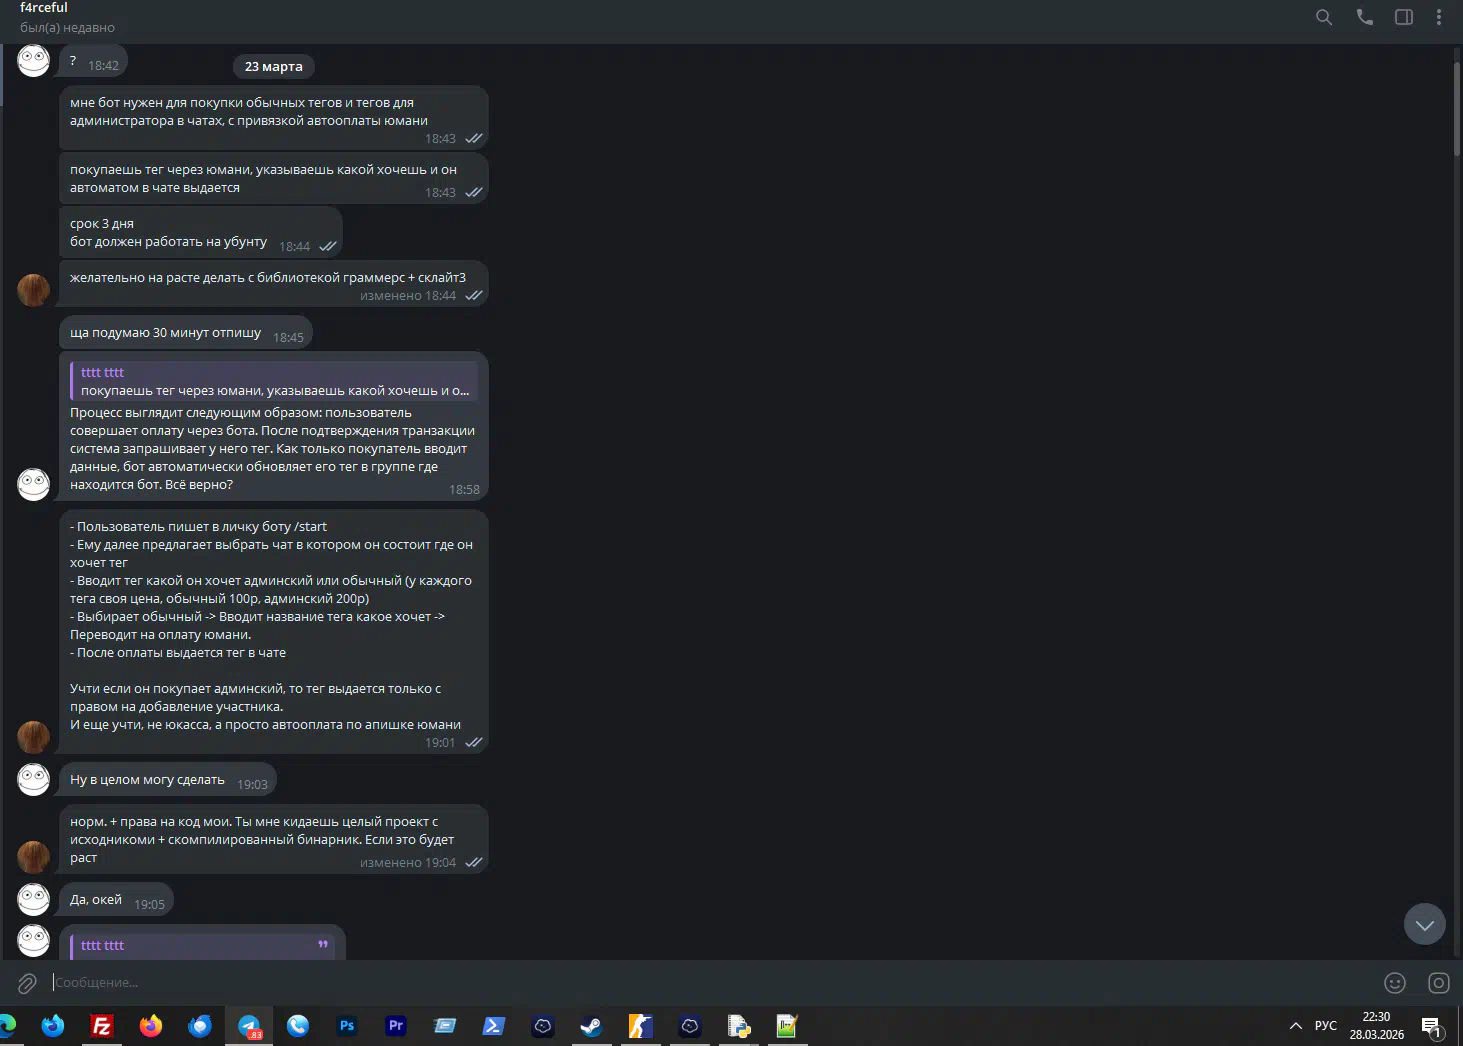
Task: Open search in this chat
Action: 1323,17
